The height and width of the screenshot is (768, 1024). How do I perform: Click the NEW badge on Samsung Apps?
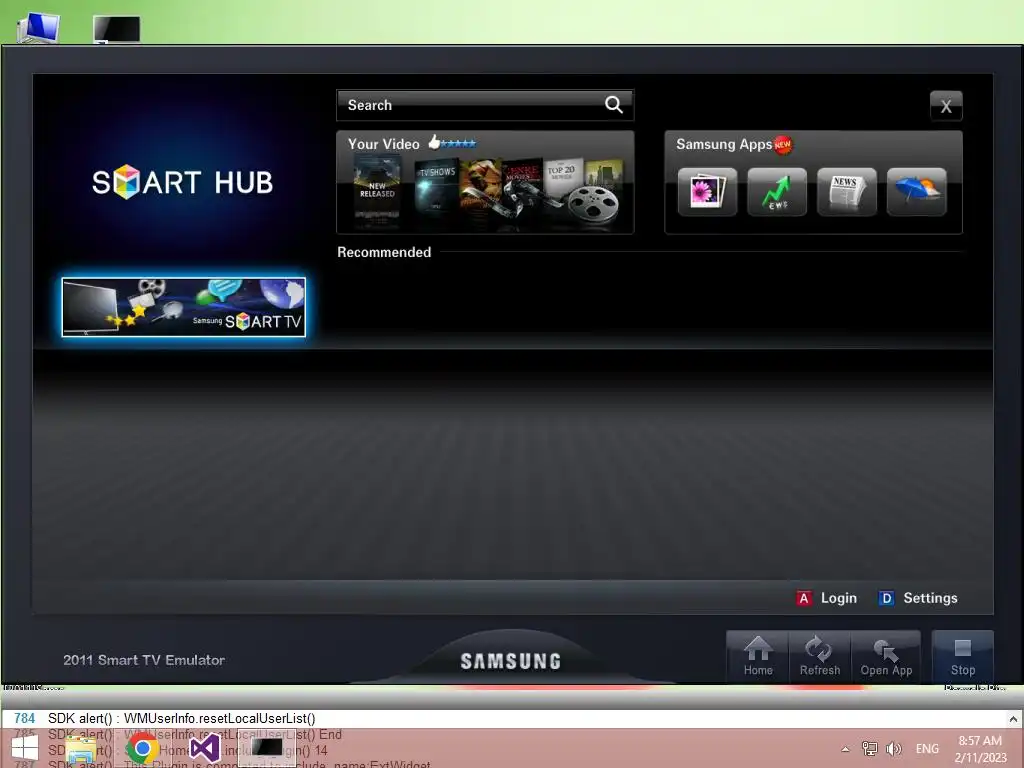tap(782, 144)
